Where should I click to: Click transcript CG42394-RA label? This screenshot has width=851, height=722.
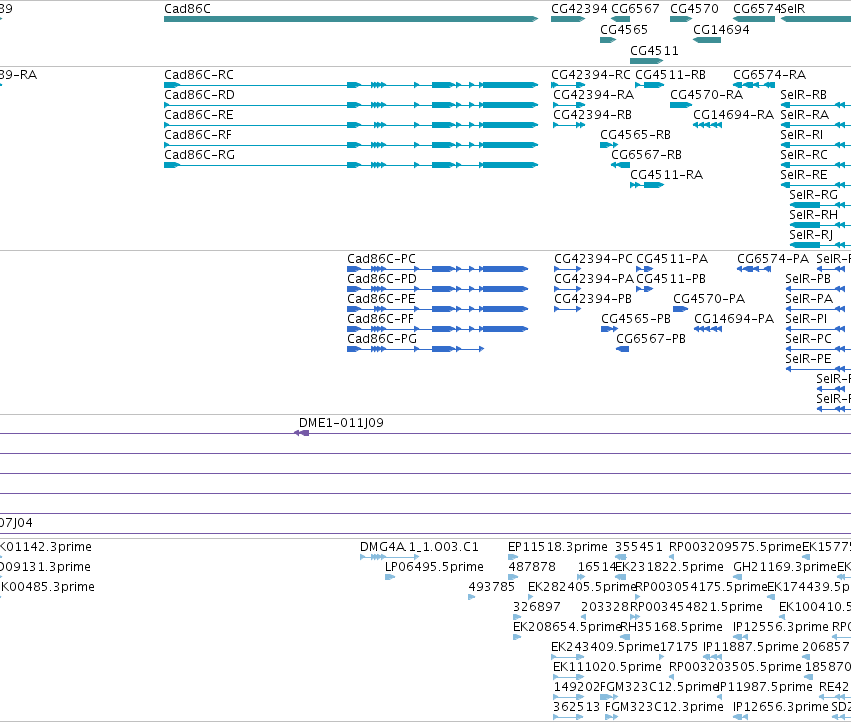point(593,94)
